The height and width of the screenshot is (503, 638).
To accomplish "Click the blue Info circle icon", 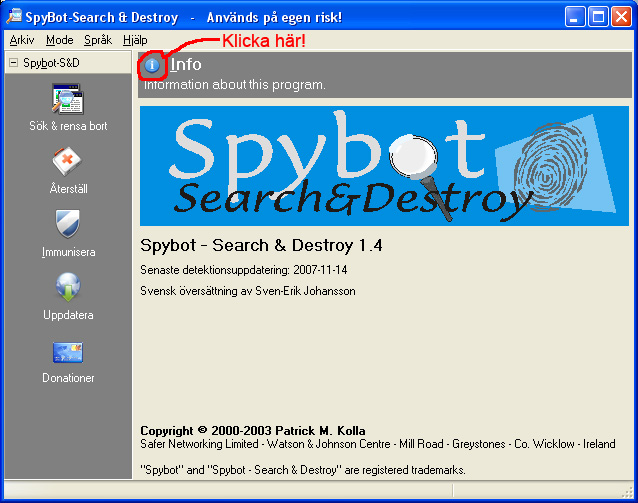I will click(152, 65).
